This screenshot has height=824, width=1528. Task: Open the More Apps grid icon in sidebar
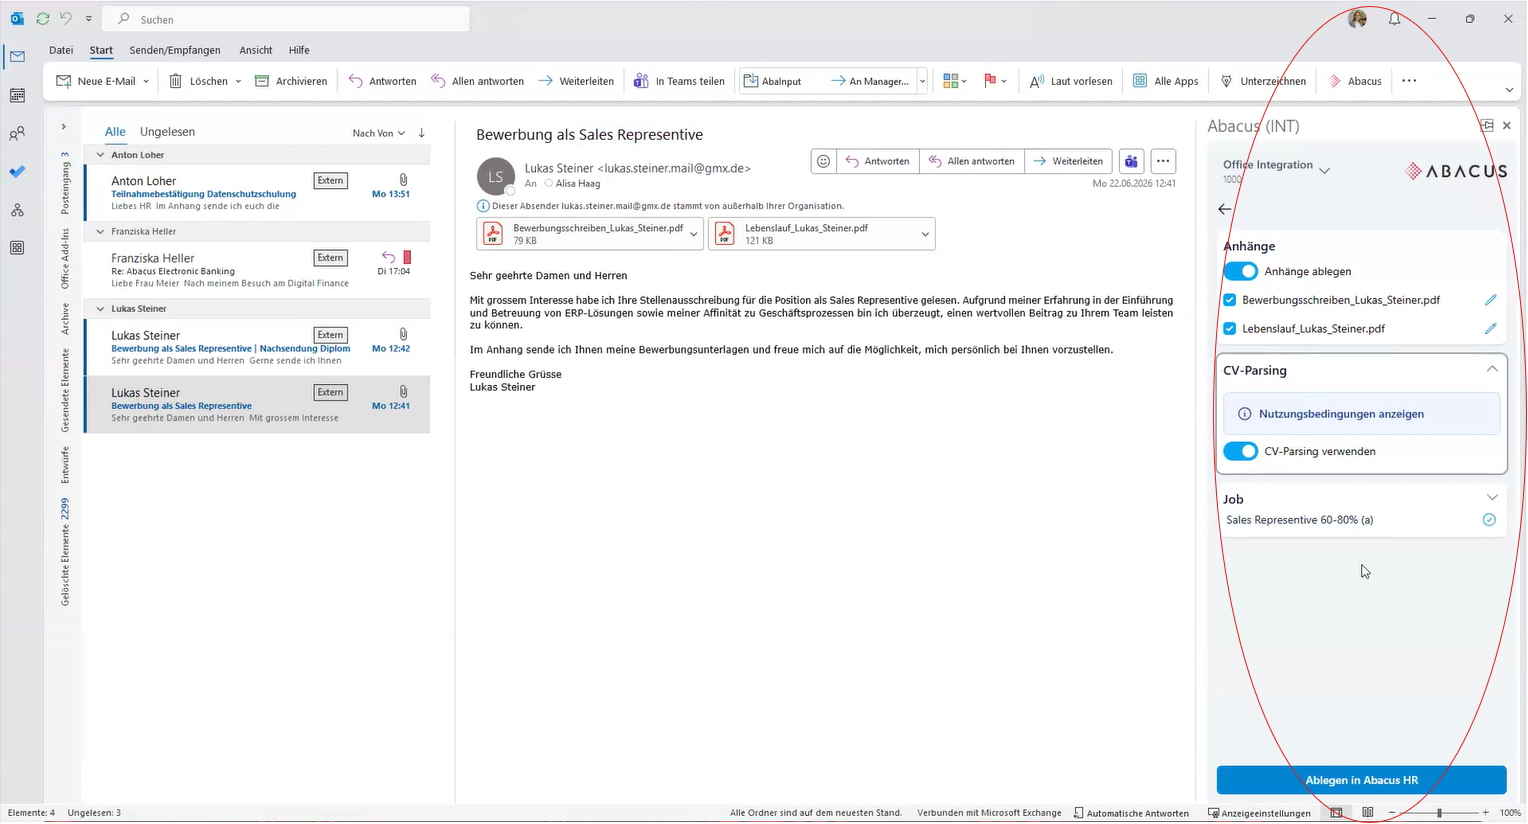(17, 248)
